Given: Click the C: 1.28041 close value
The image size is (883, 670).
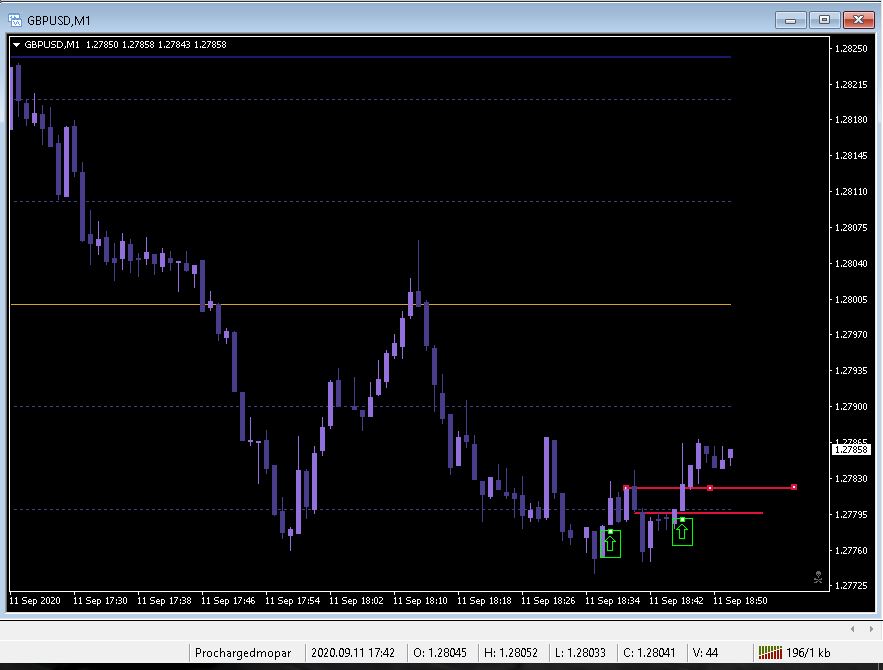Looking at the screenshot, I should coord(649,653).
